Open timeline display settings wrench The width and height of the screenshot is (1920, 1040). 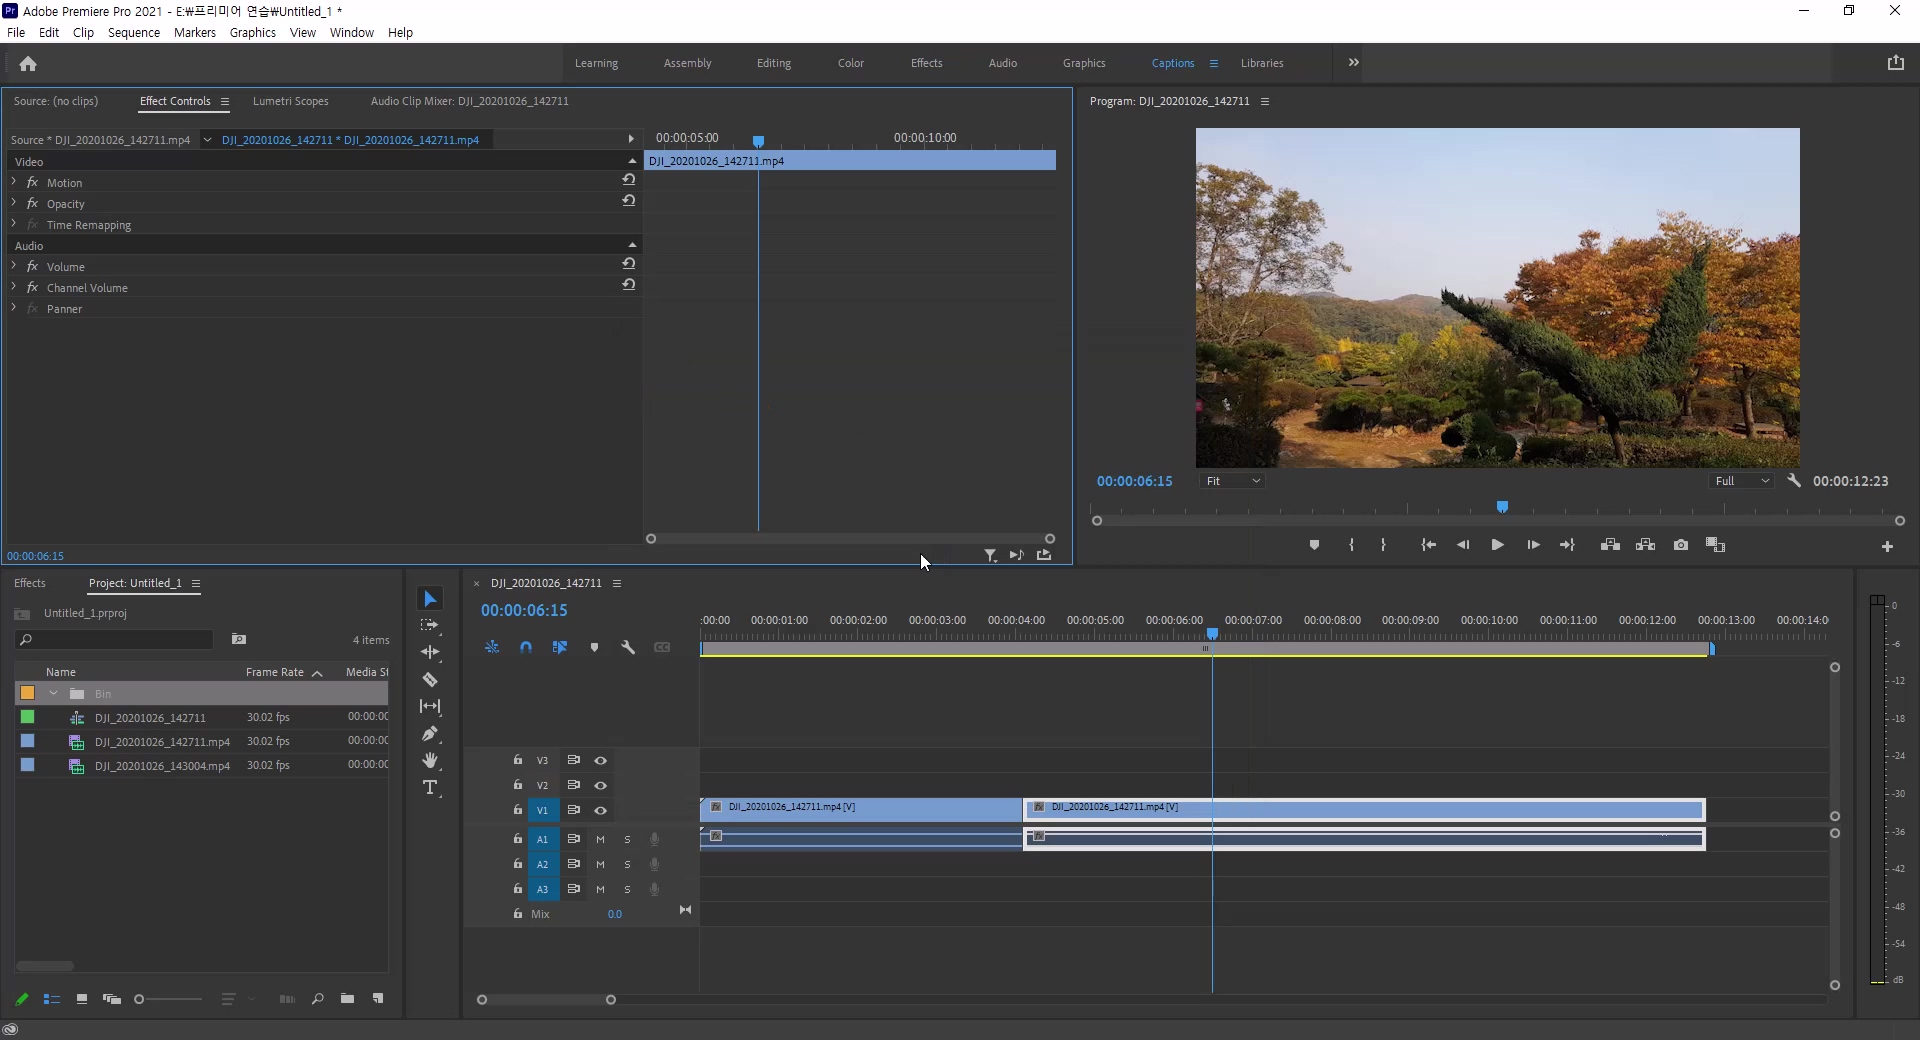click(628, 647)
